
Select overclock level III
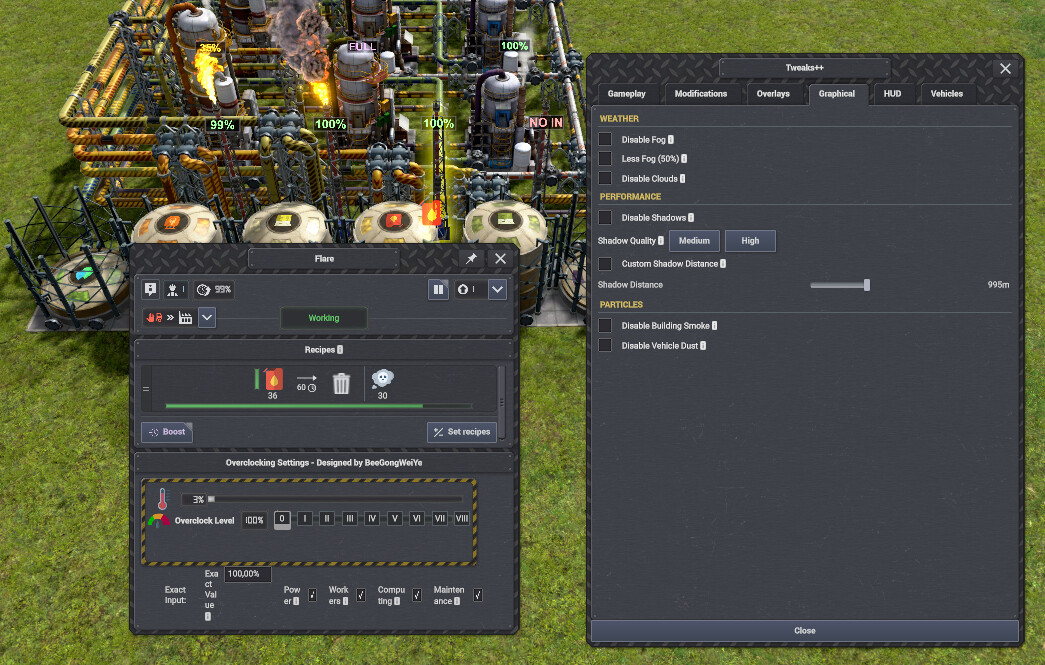click(350, 518)
